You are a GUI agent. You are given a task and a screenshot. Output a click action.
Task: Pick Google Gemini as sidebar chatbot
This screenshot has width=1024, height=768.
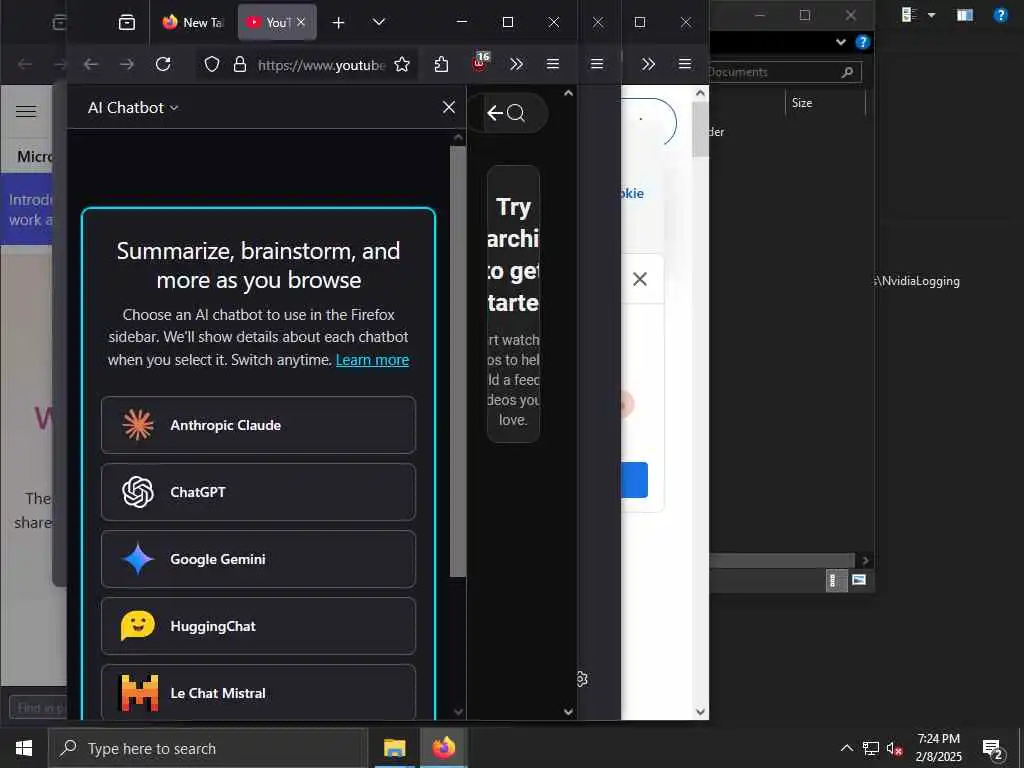[x=258, y=559]
